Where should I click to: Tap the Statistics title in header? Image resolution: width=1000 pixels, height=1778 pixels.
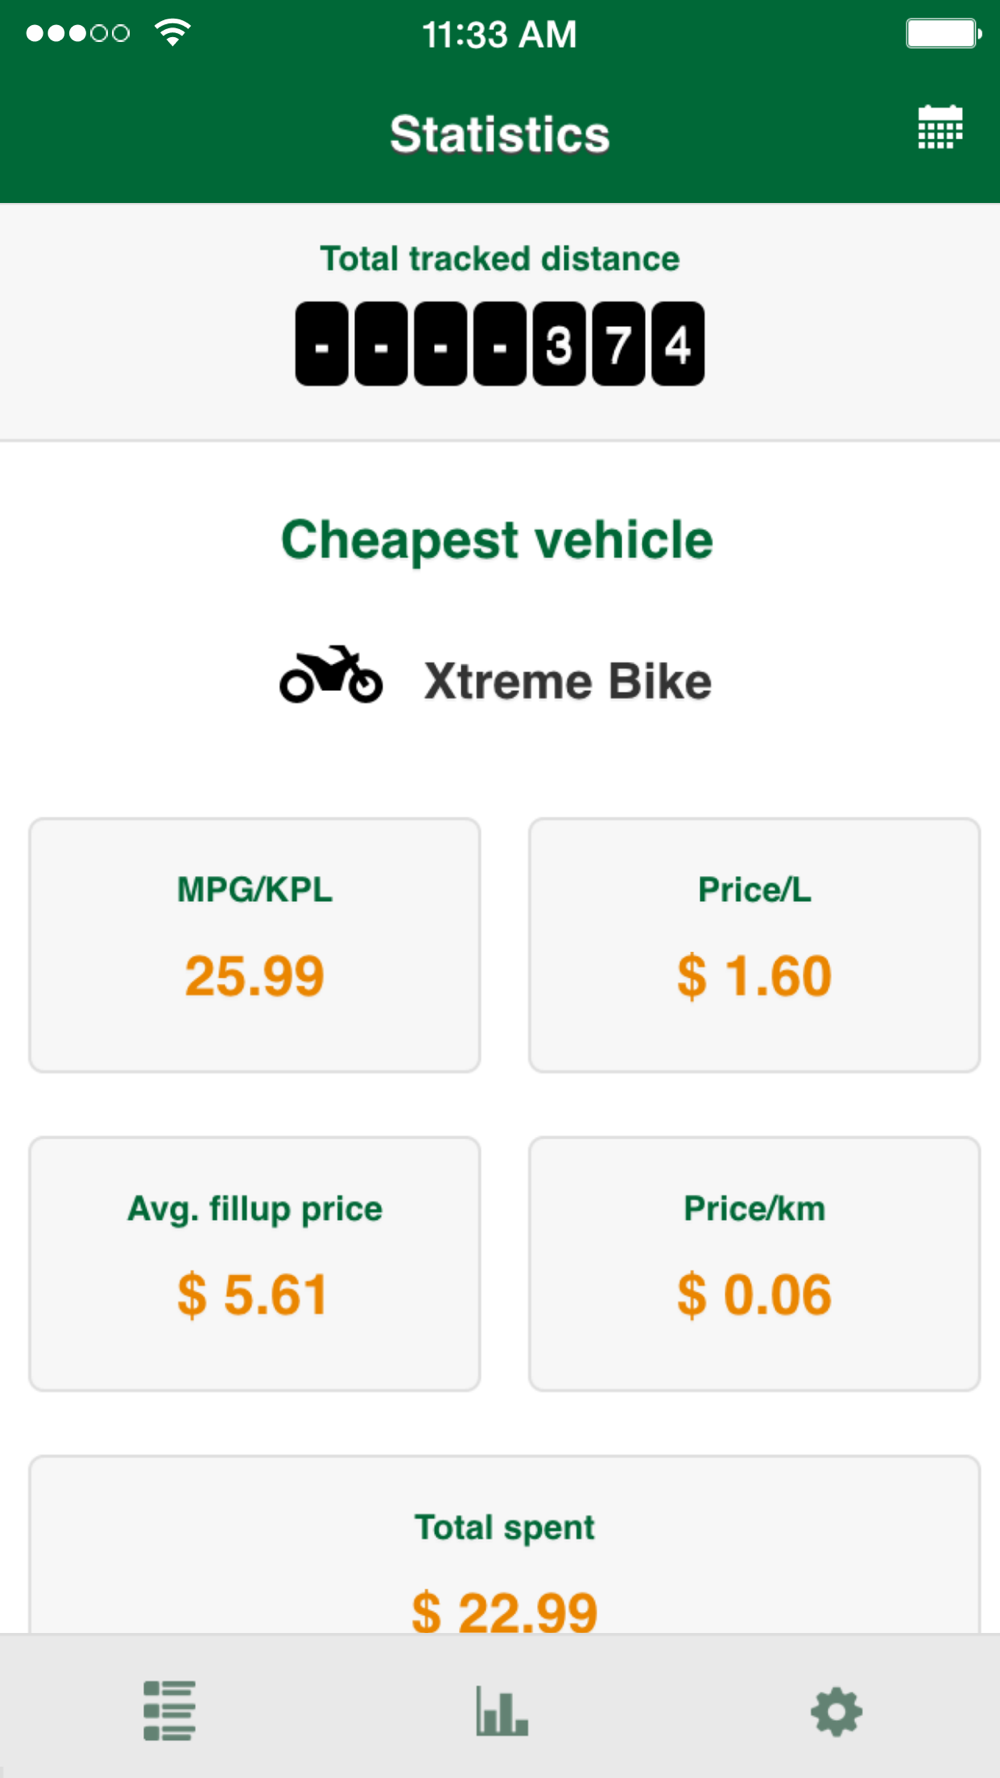[x=500, y=134]
